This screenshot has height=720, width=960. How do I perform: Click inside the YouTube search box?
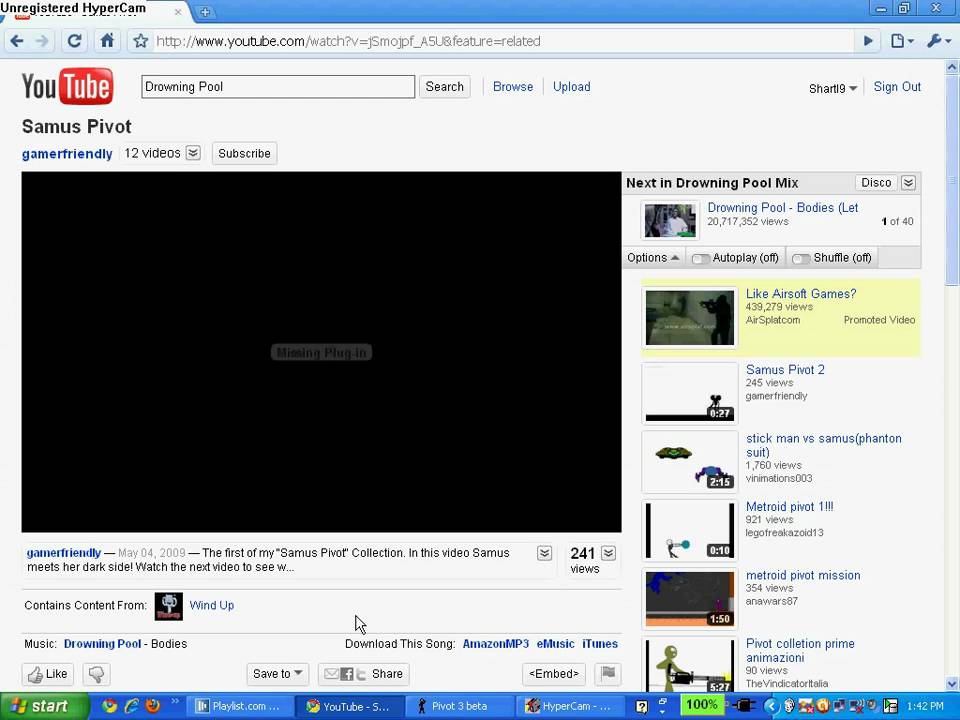pos(278,87)
